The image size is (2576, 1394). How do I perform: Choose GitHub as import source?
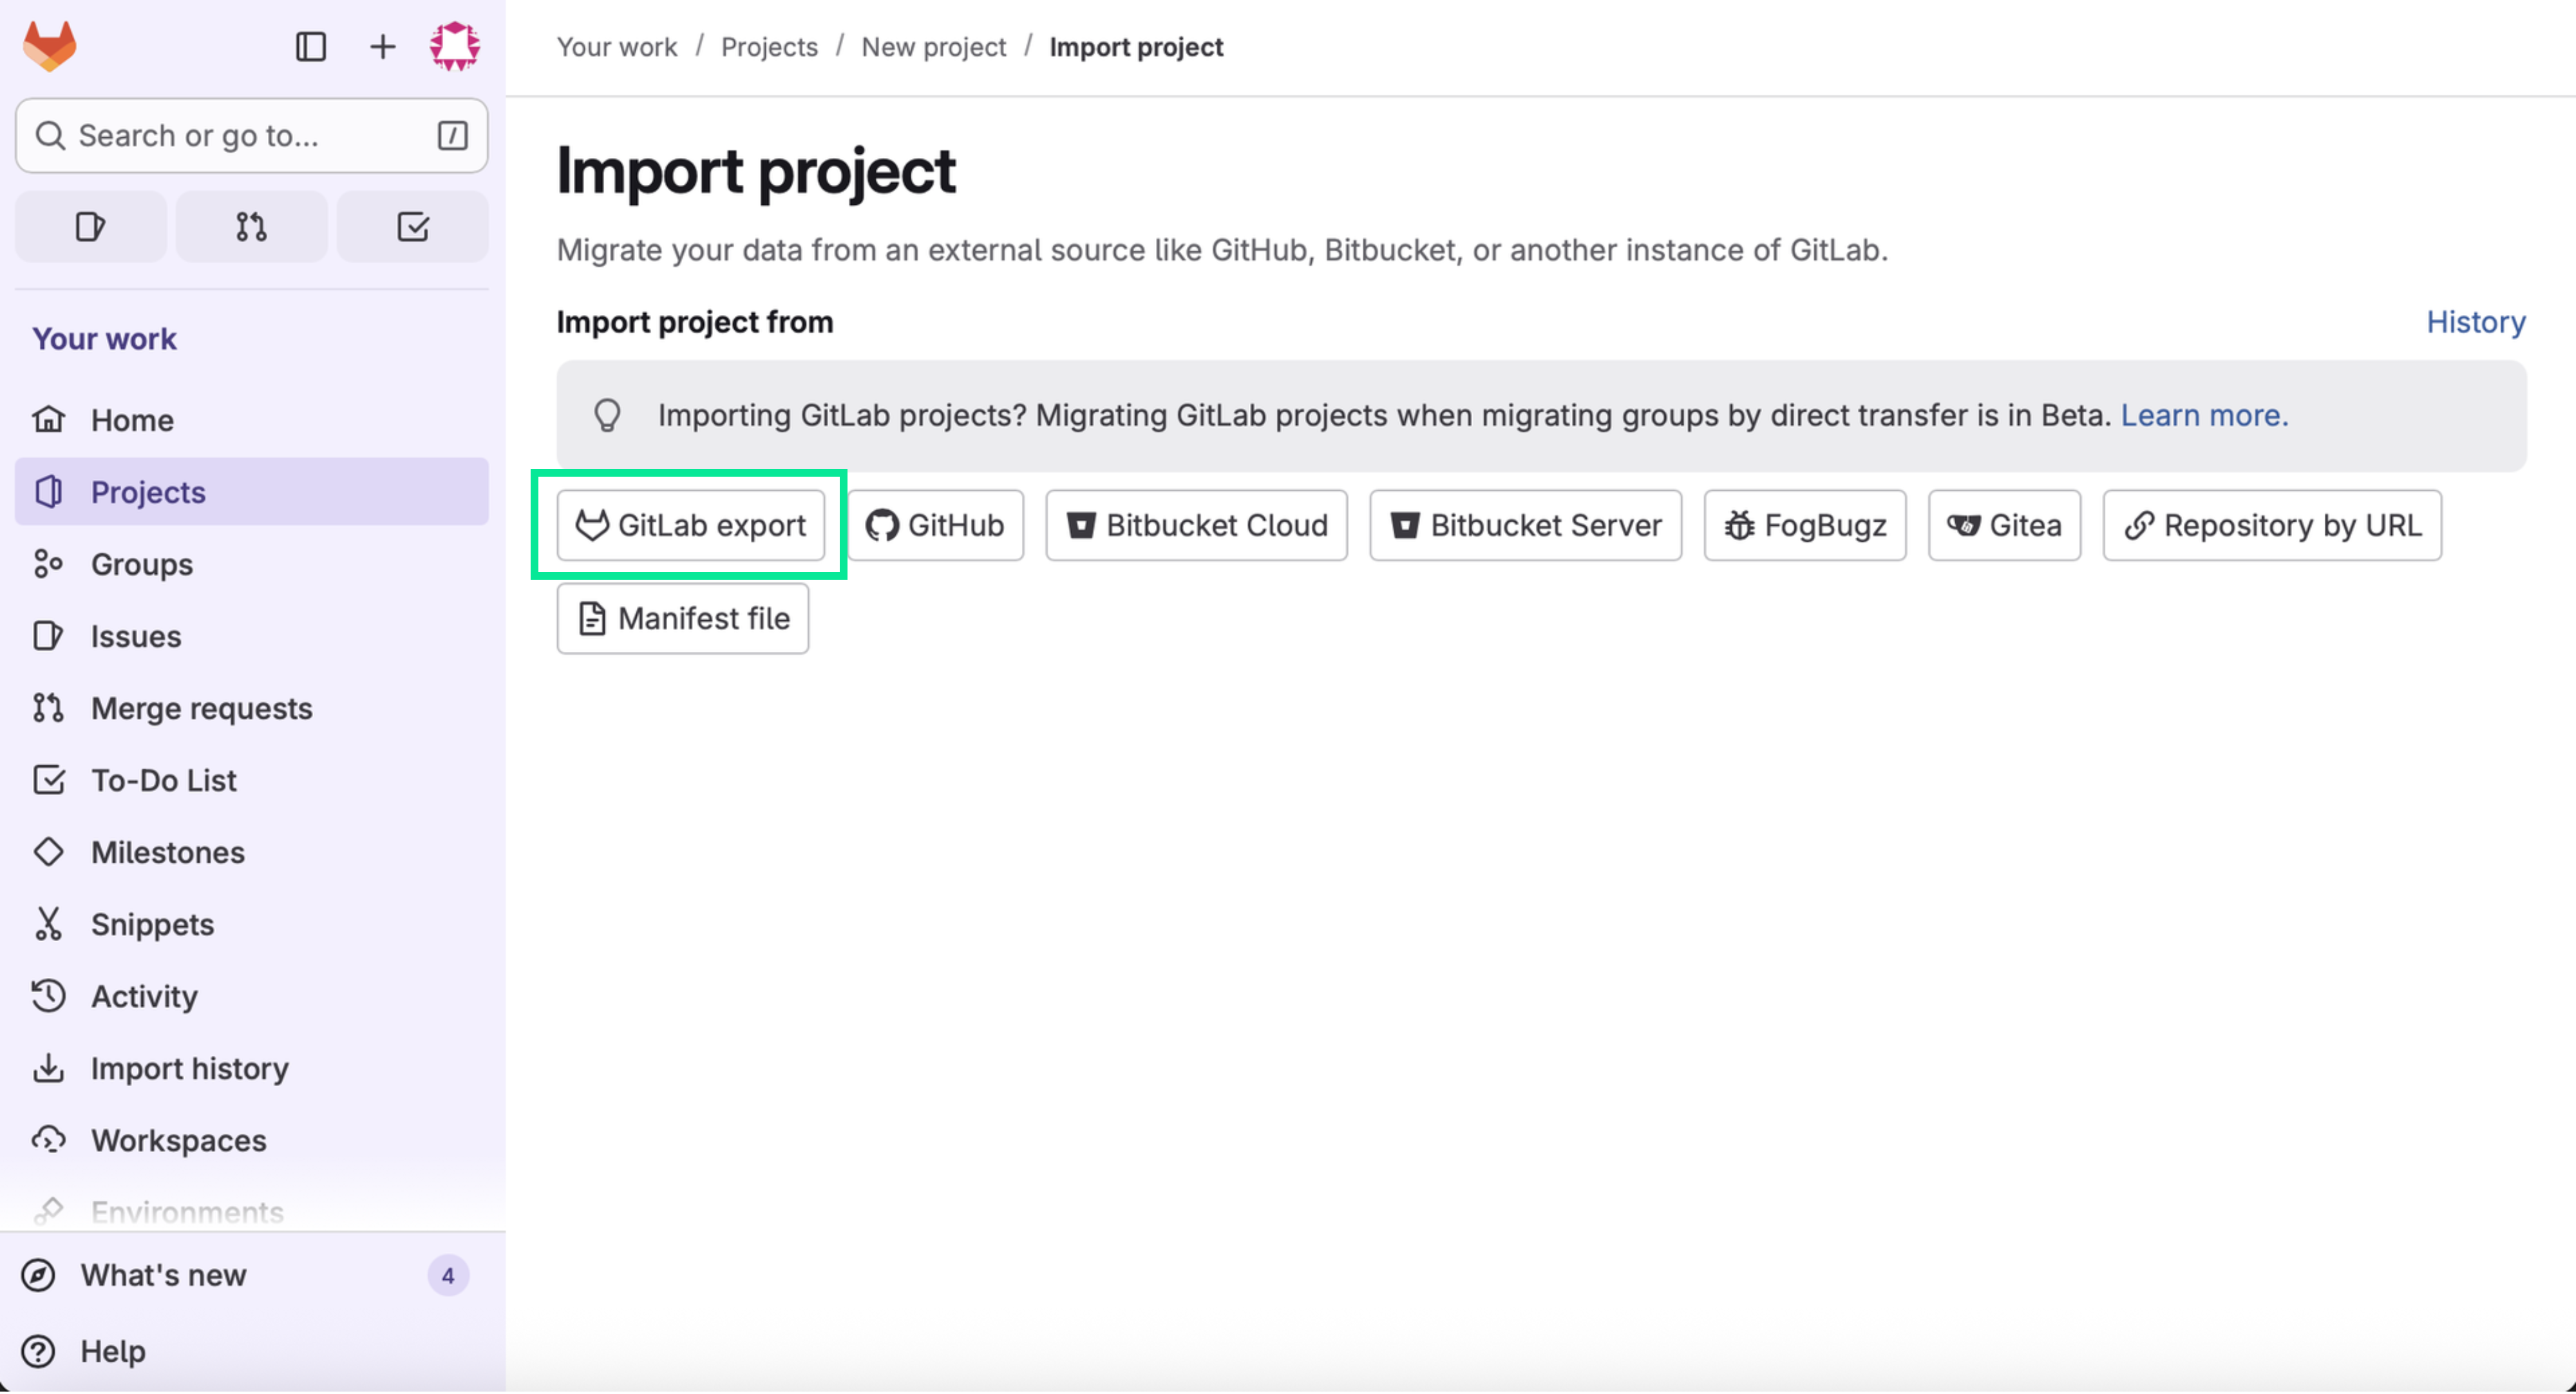pyautogui.click(x=935, y=525)
